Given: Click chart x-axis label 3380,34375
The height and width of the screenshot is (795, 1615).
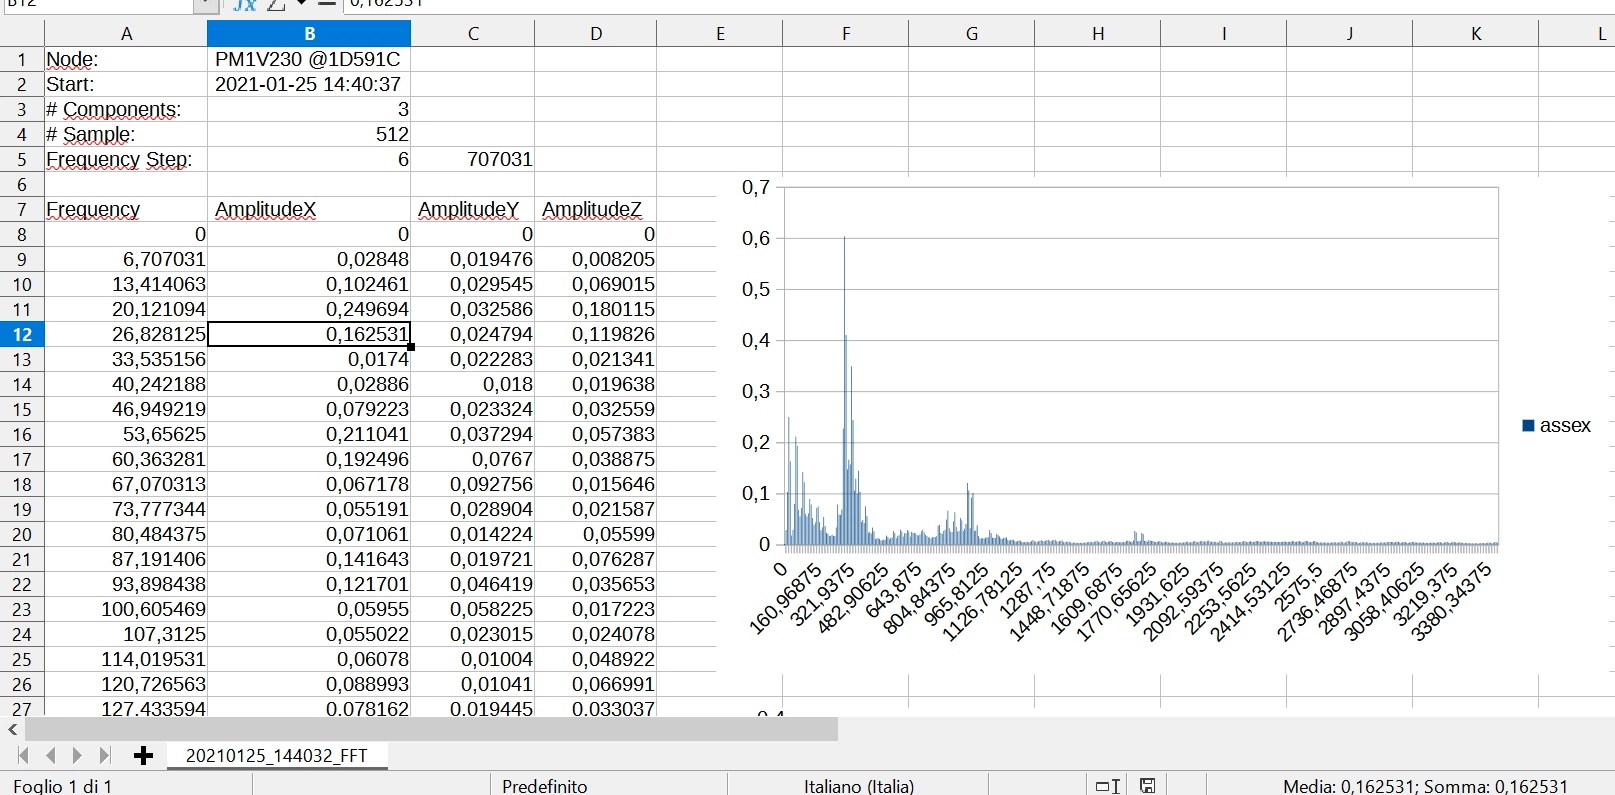Looking at the screenshot, I should pos(1451,601).
